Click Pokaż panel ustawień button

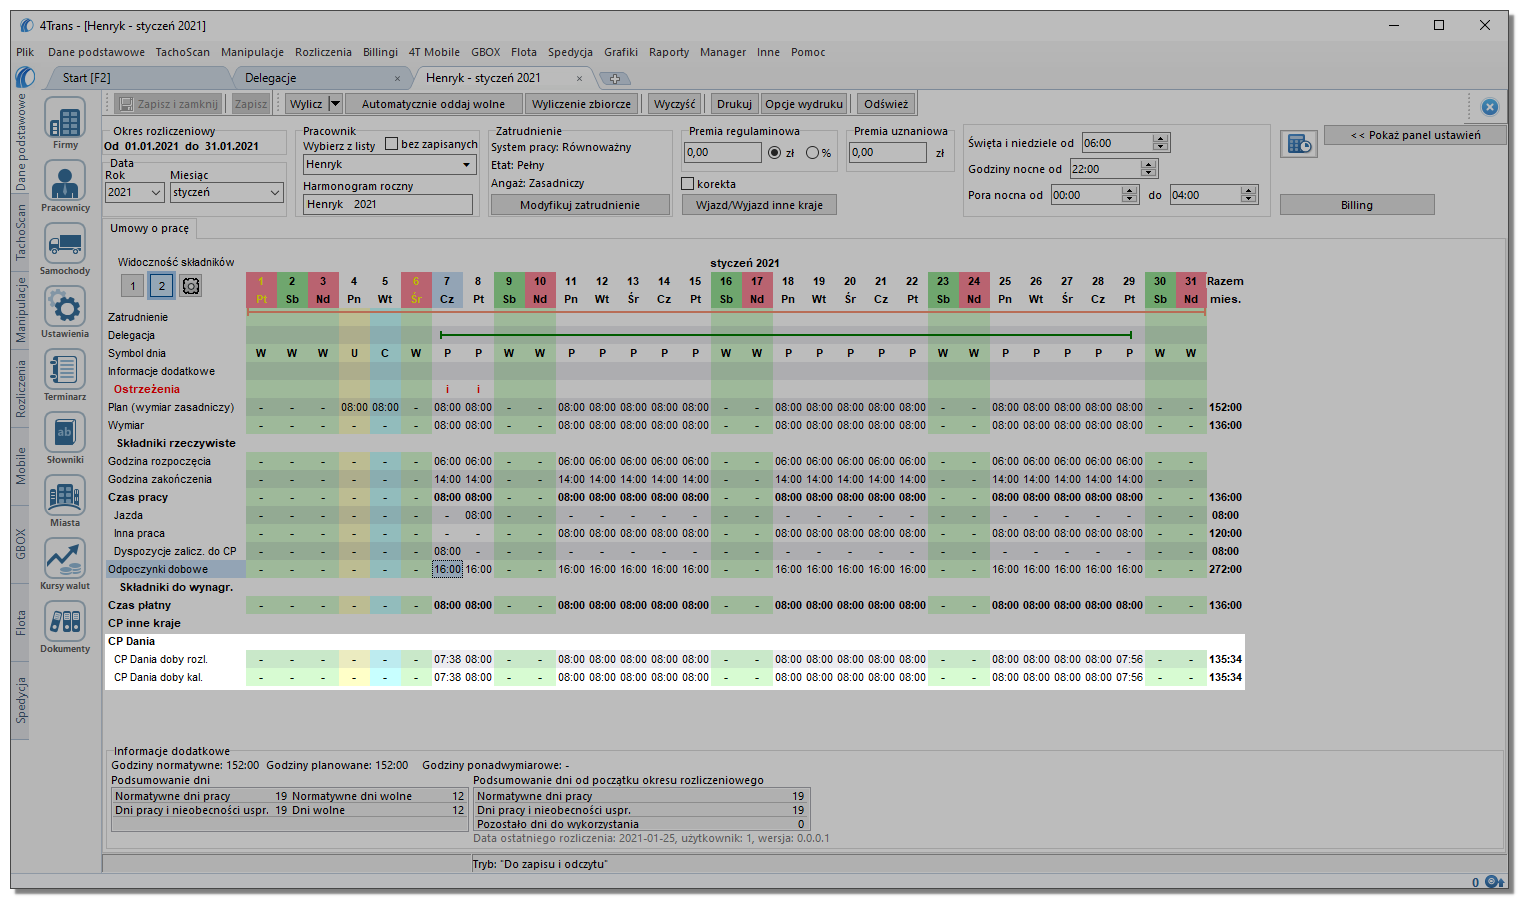pyautogui.click(x=1415, y=135)
